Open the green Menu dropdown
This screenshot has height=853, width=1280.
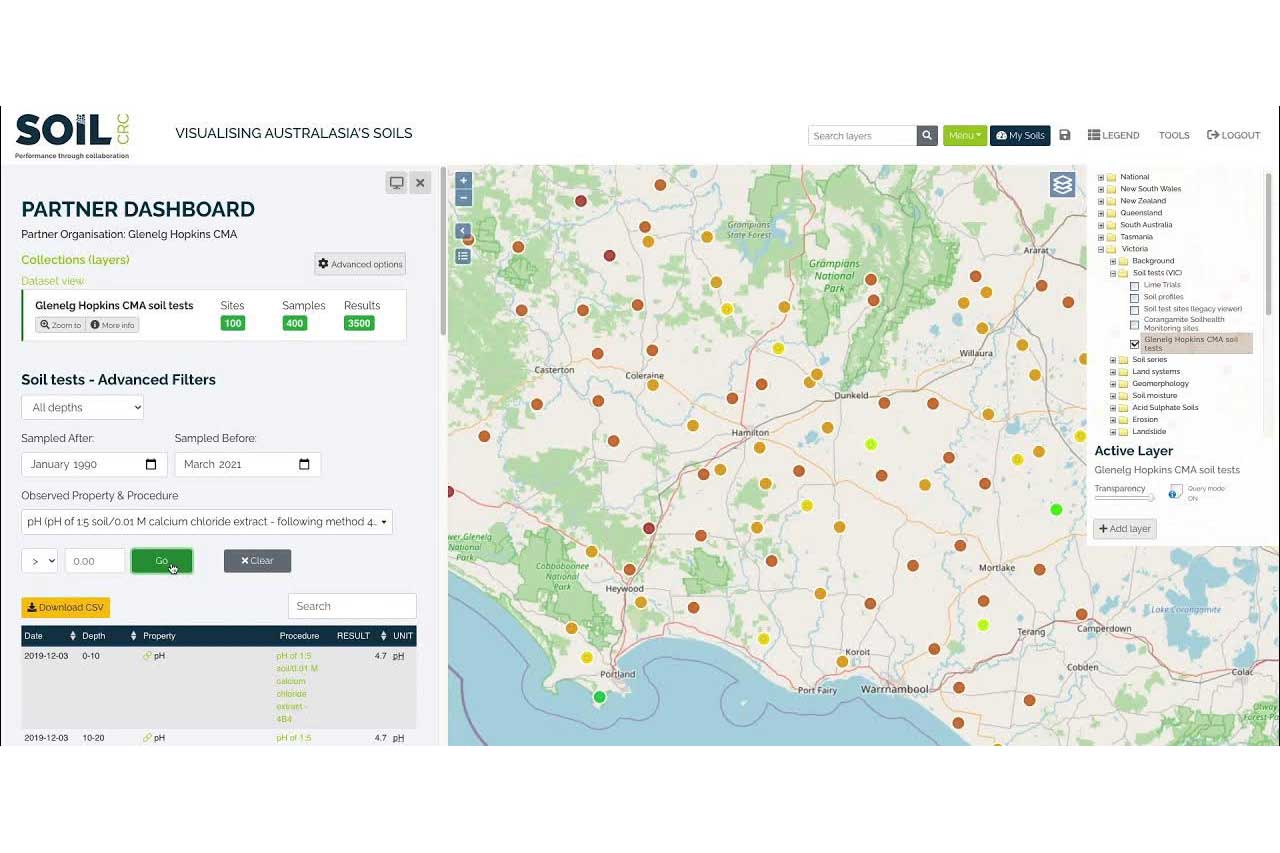[x=964, y=135]
